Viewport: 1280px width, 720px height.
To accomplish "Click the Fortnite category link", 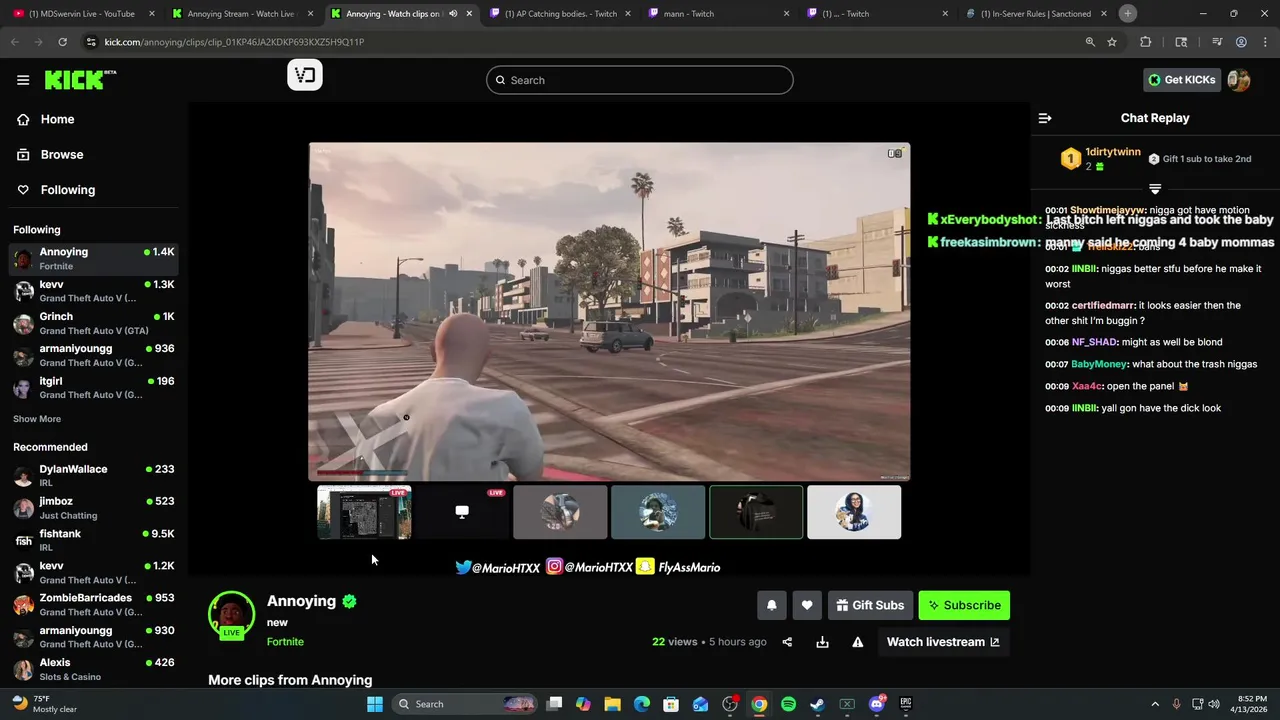I will click(x=285, y=642).
